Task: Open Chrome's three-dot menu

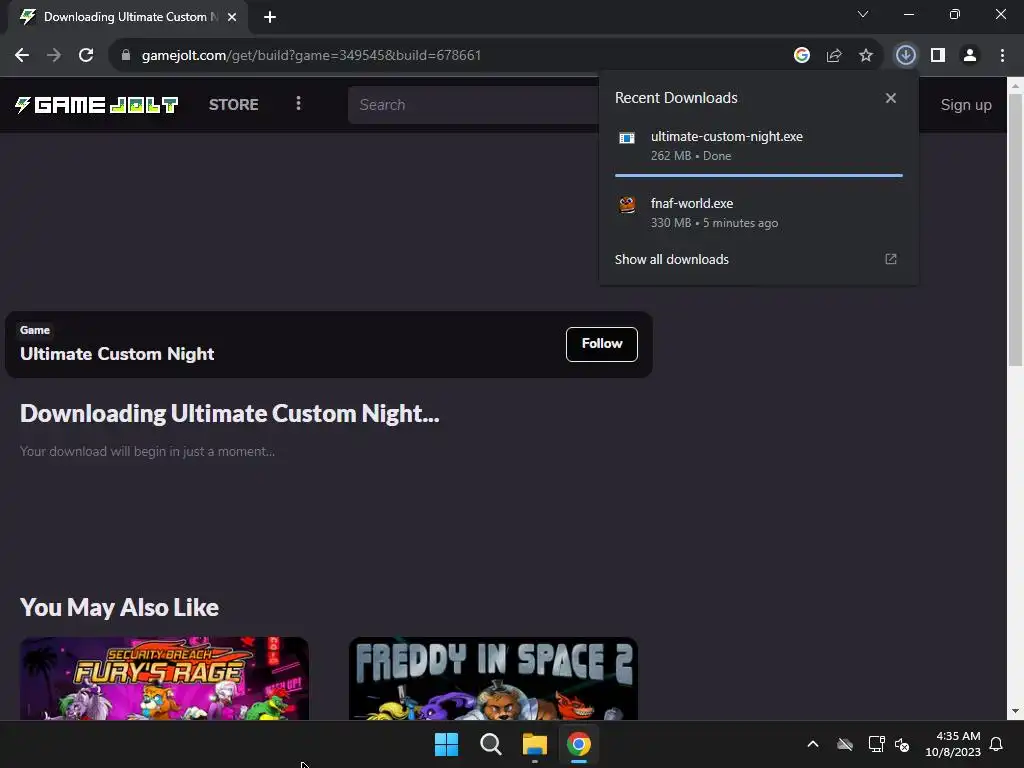Action: coord(1002,56)
